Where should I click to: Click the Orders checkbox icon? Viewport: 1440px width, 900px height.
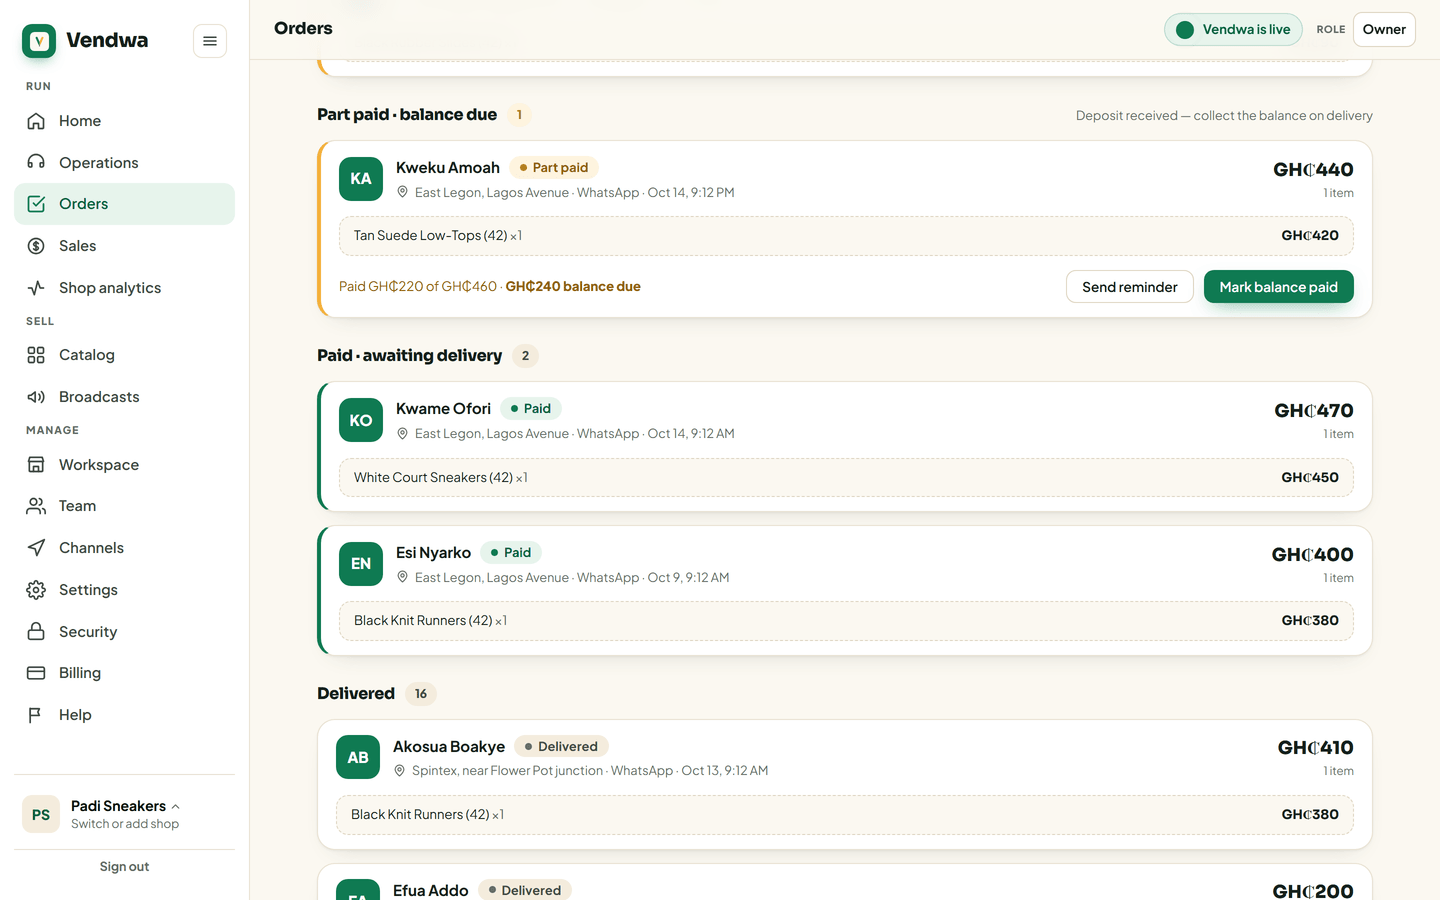pyautogui.click(x=36, y=204)
